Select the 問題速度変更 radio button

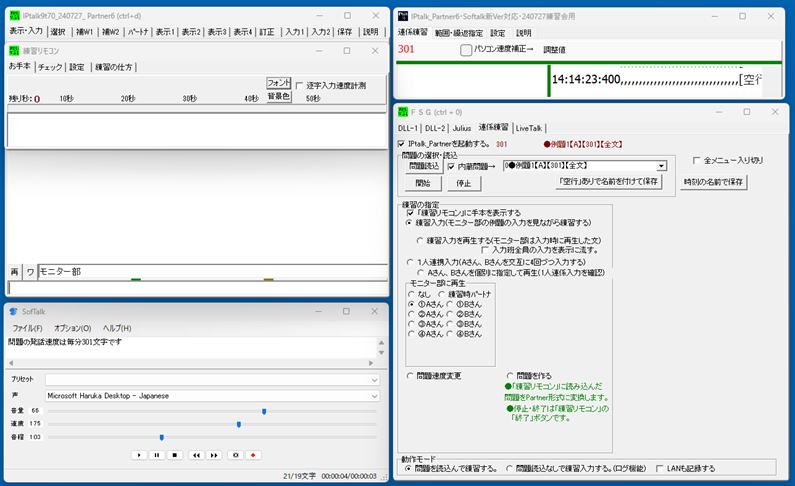coord(411,376)
